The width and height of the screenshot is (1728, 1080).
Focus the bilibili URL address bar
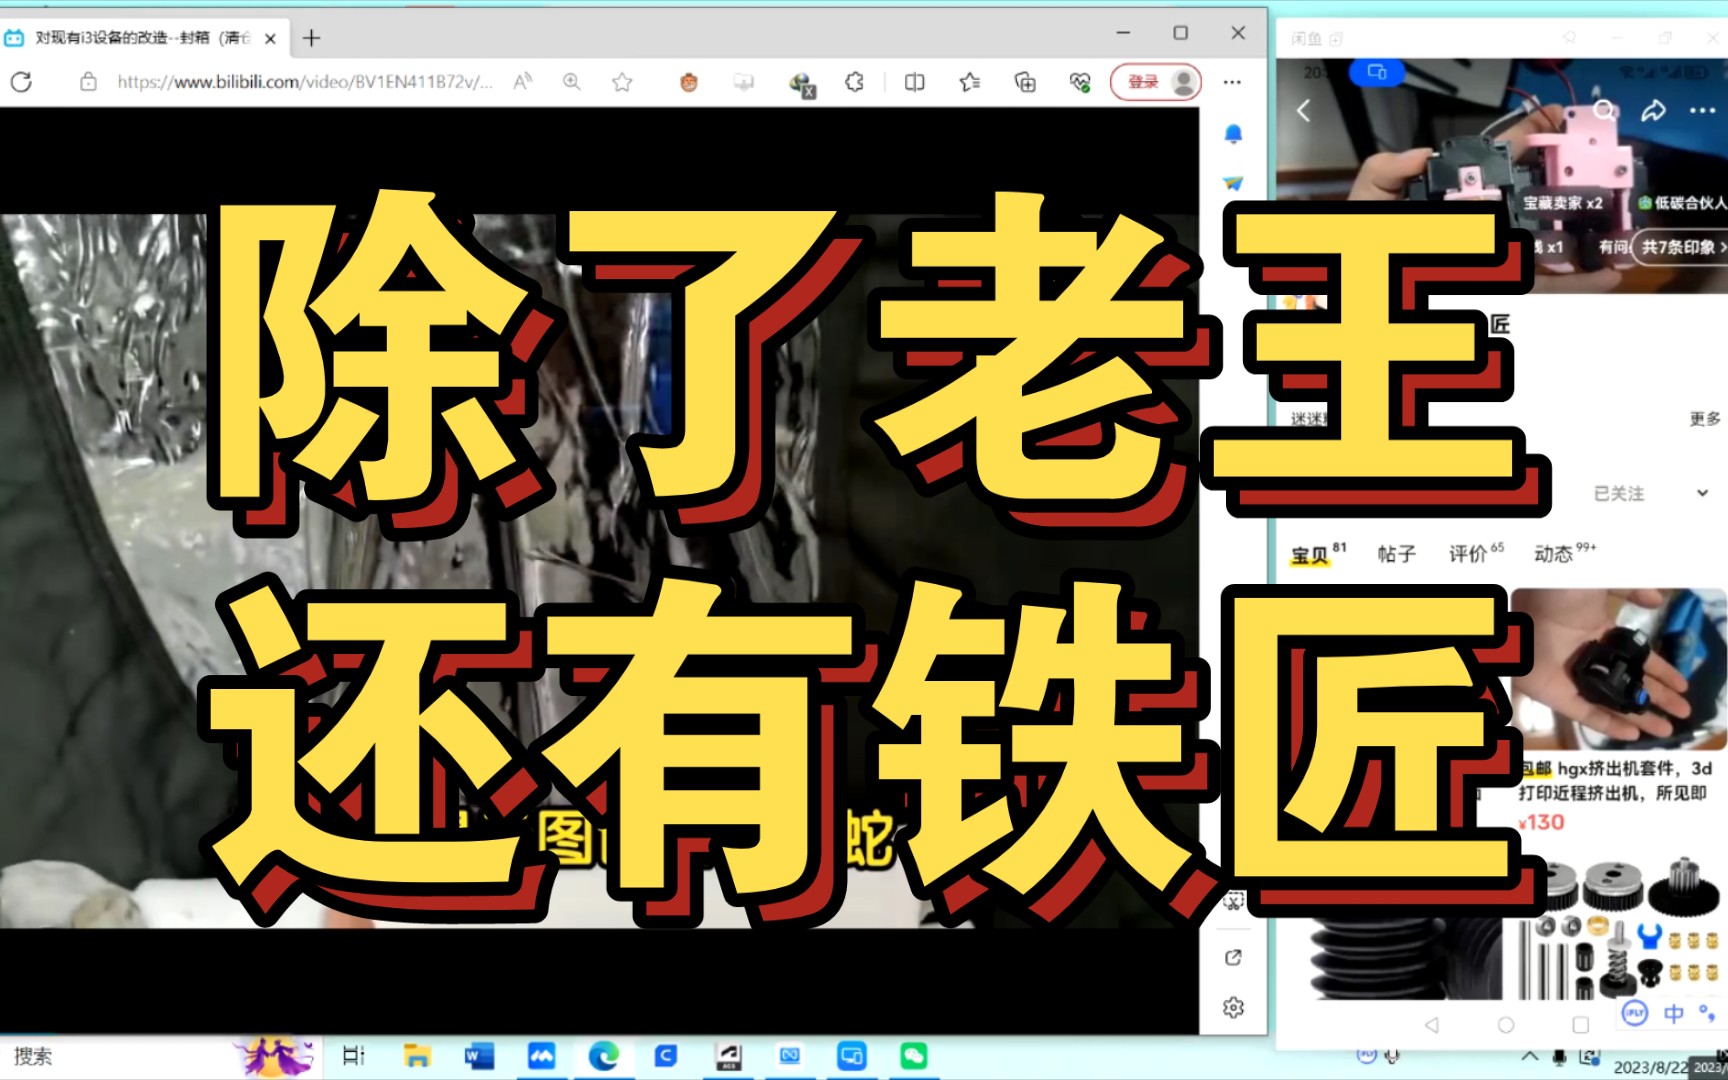pyautogui.click(x=304, y=82)
